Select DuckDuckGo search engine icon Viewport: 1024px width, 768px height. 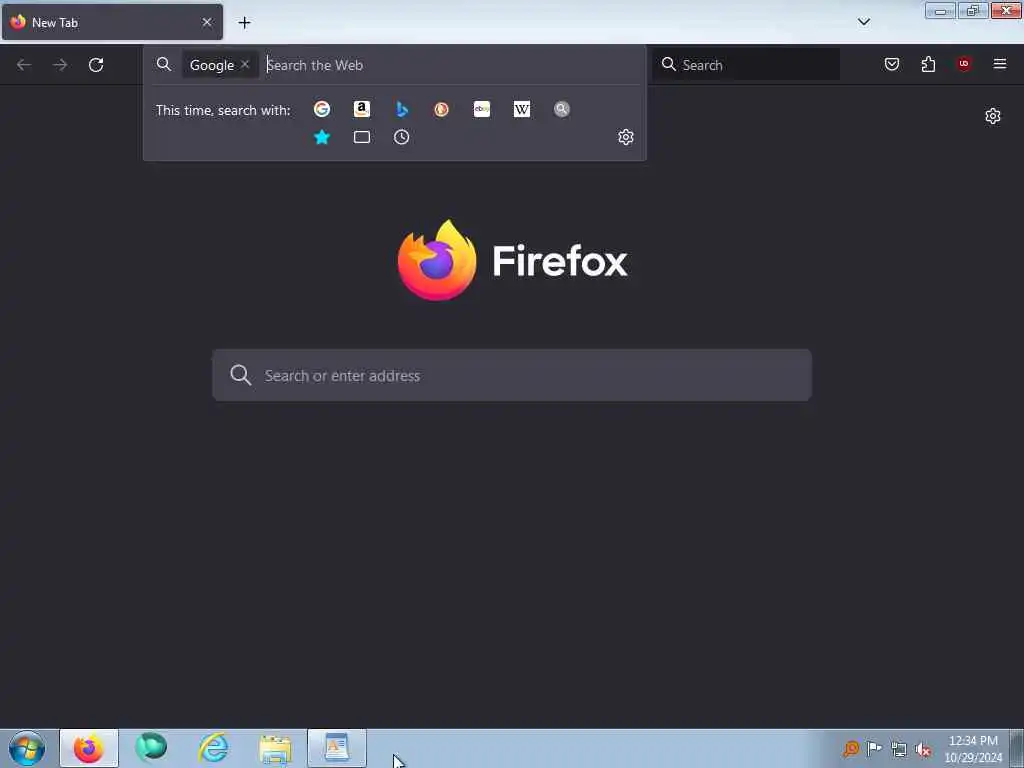point(441,109)
